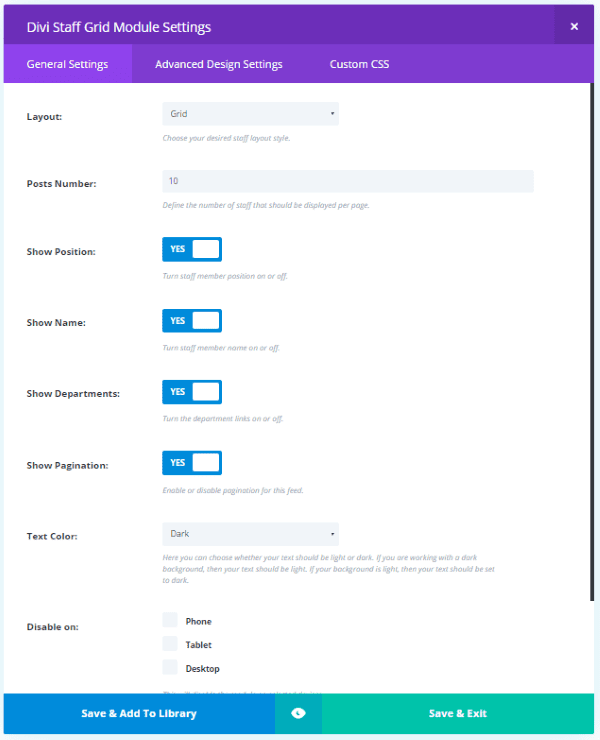
Task: Click the Disable on: label
Action: coord(52,627)
